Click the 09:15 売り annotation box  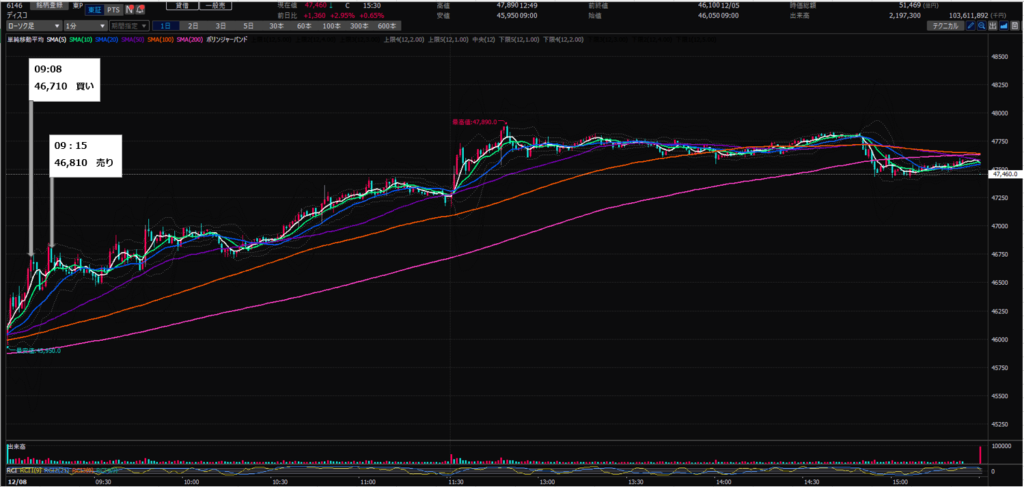tap(85, 155)
